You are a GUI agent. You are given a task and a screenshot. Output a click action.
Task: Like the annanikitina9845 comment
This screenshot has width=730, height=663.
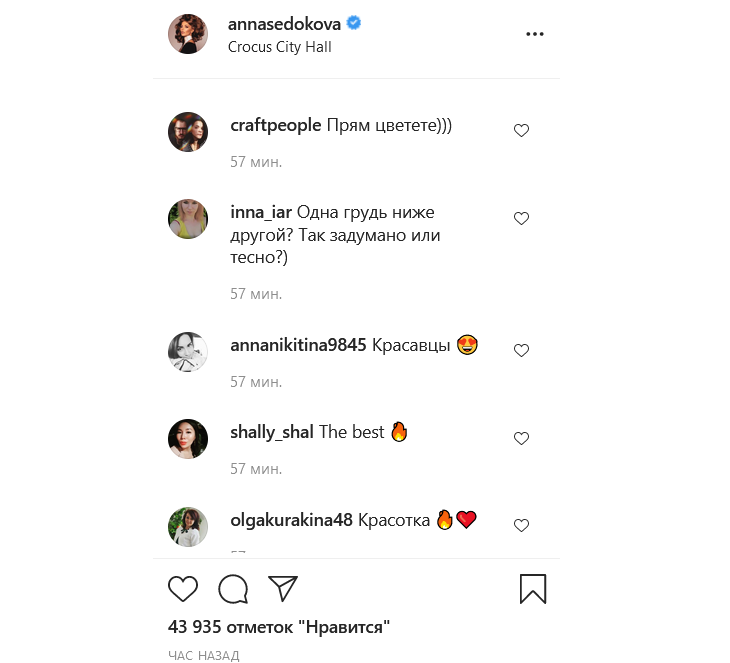pyautogui.click(x=521, y=350)
